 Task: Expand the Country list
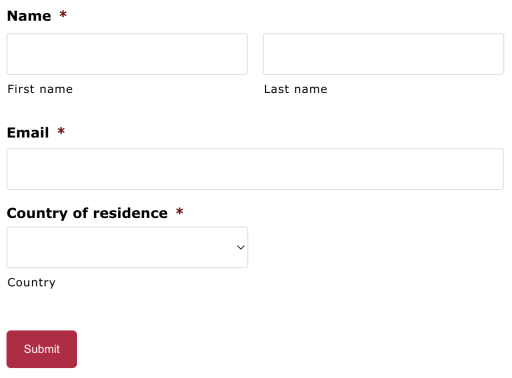click(x=127, y=247)
